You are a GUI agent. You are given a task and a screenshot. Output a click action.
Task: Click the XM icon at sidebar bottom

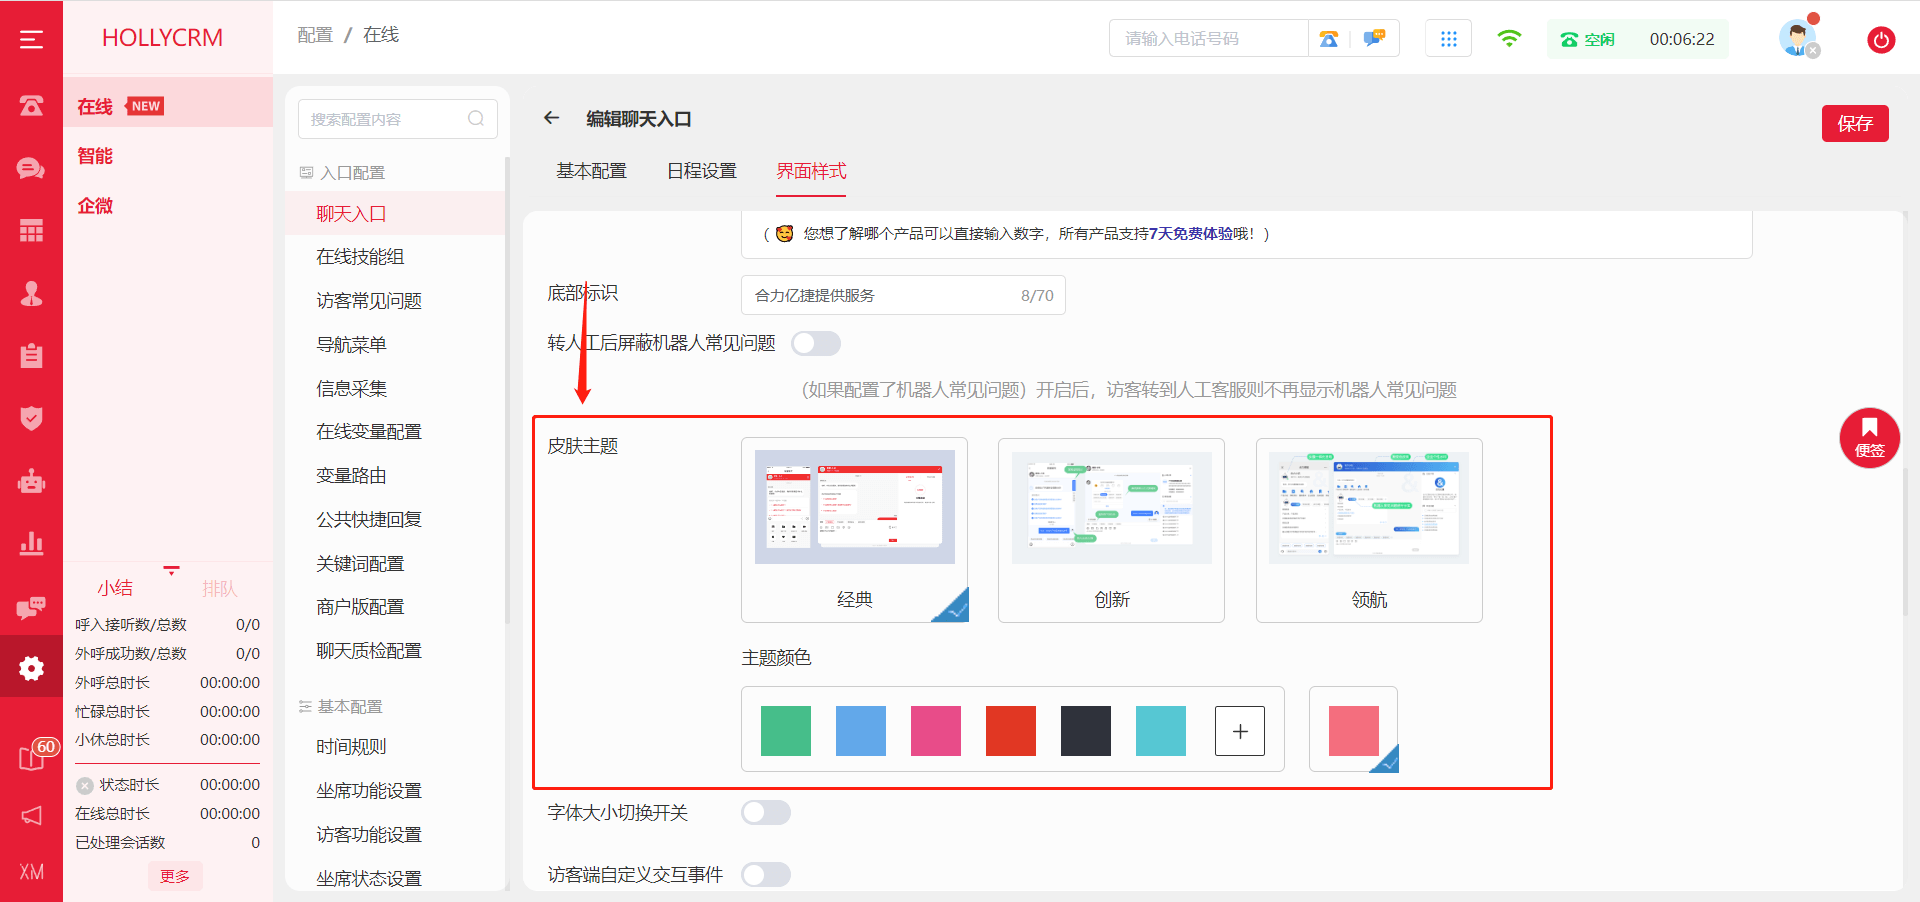click(31, 872)
